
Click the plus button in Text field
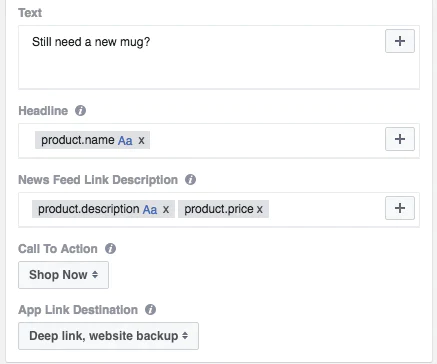coord(400,41)
